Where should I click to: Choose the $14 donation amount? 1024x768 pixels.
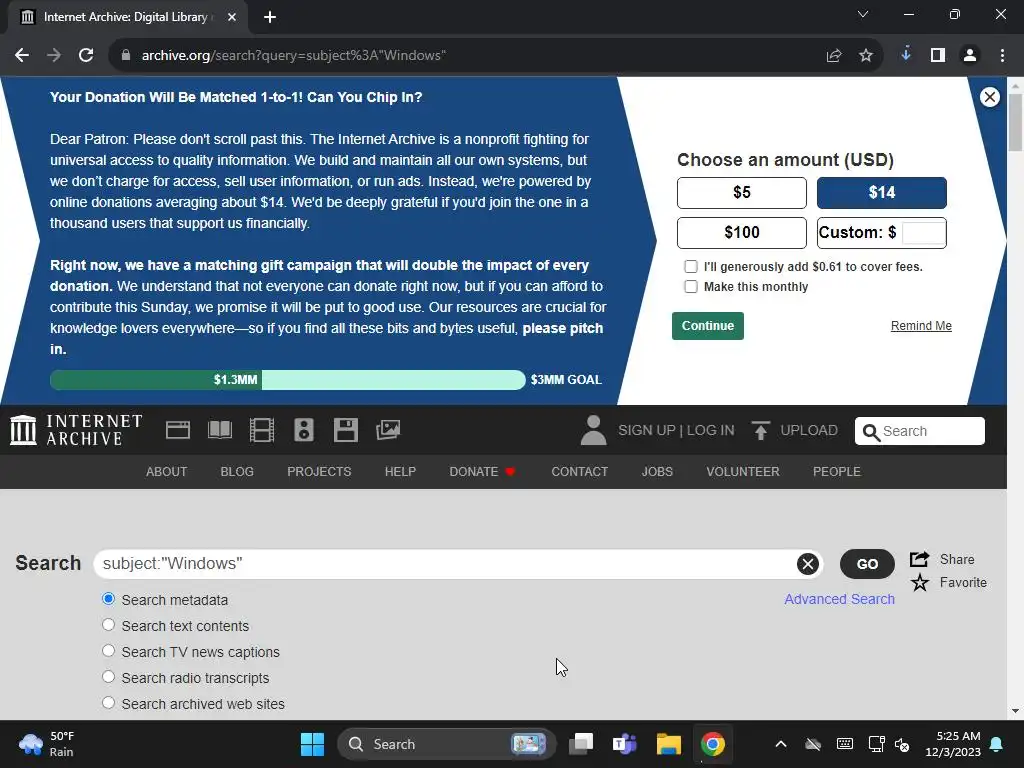(x=882, y=193)
